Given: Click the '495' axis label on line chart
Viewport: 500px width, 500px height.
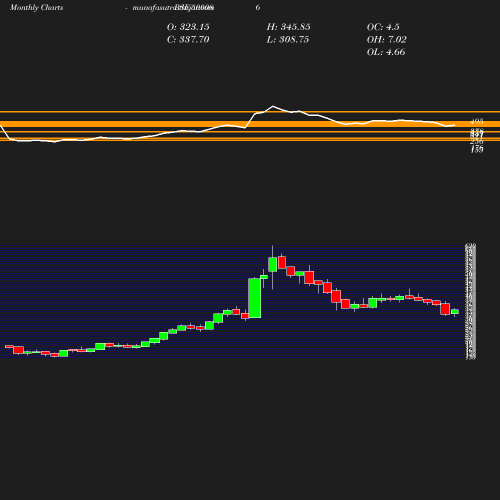Looking at the screenshot, I should click(477, 121).
